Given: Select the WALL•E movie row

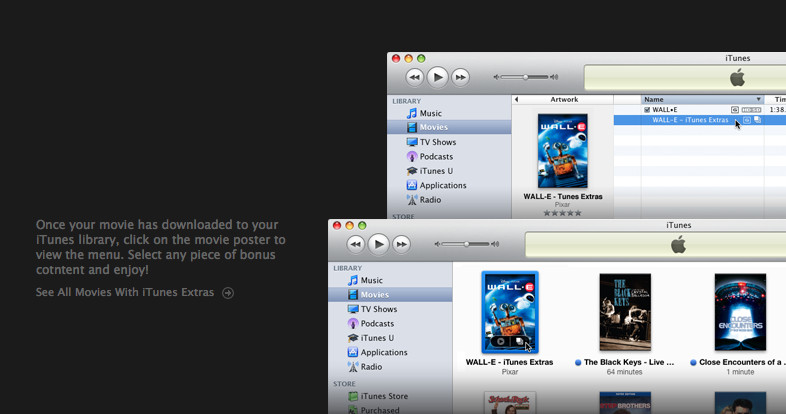Looking at the screenshot, I should pyautogui.click(x=700, y=110).
